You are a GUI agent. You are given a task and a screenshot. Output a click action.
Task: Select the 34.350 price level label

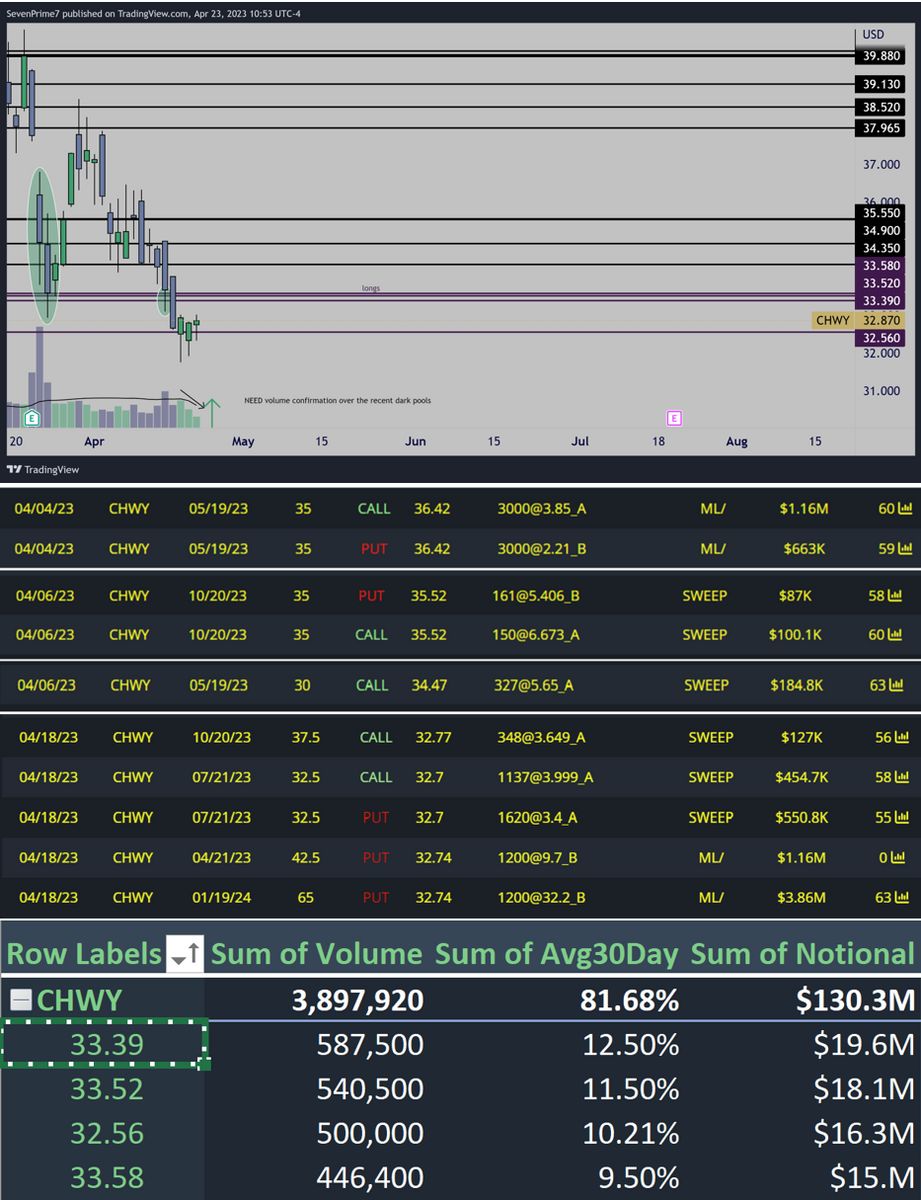point(880,248)
